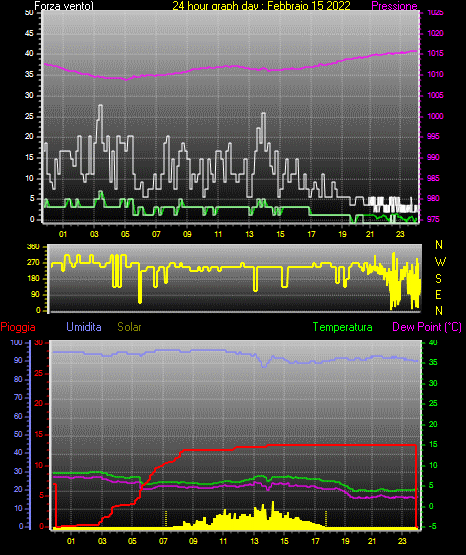This screenshot has width=466, height=555.
Task: Select the blue 'Umidita' legend label
Action: [x=84, y=327]
